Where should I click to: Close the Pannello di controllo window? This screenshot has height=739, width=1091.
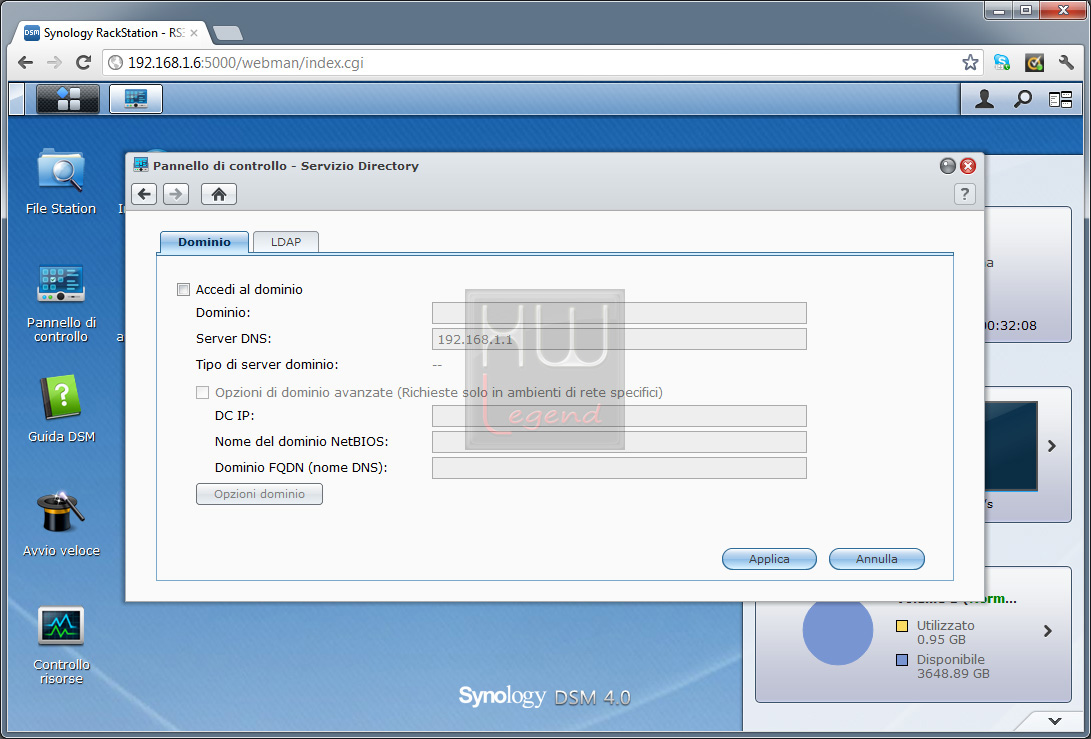coord(968,166)
